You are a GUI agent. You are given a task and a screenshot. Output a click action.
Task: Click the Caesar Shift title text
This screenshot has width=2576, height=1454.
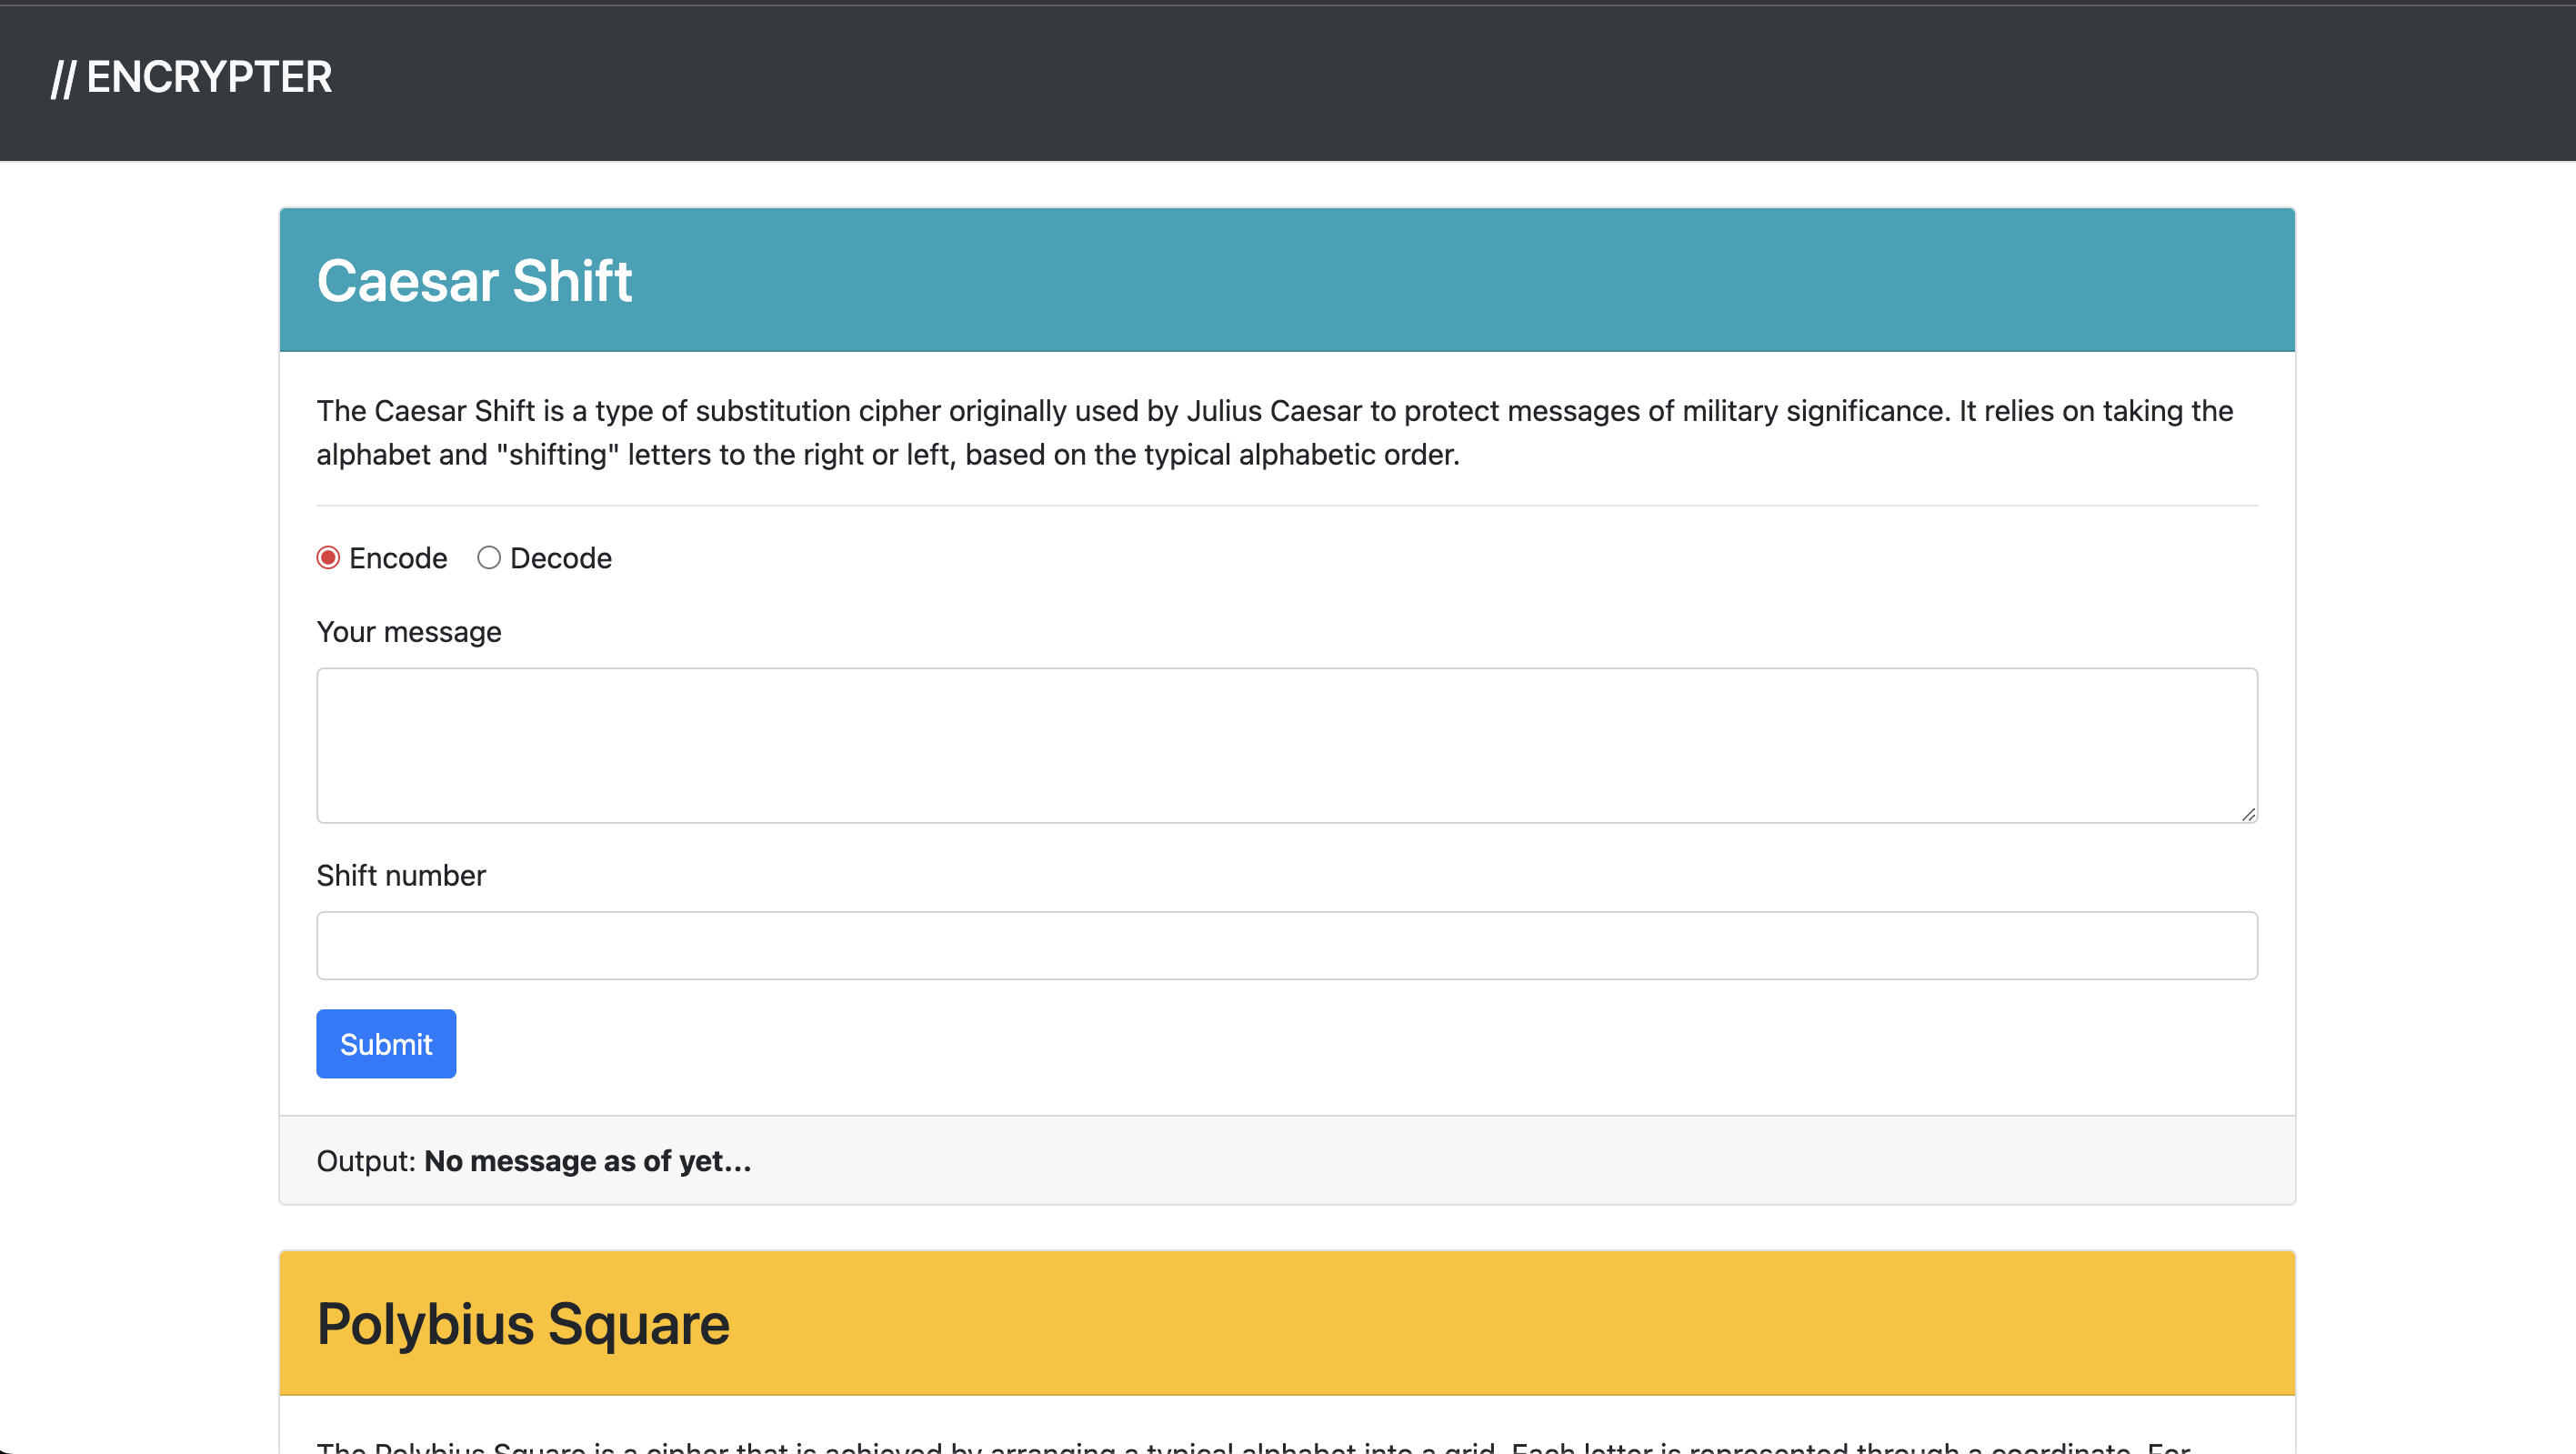pyautogui.click(x=474, y=280)
